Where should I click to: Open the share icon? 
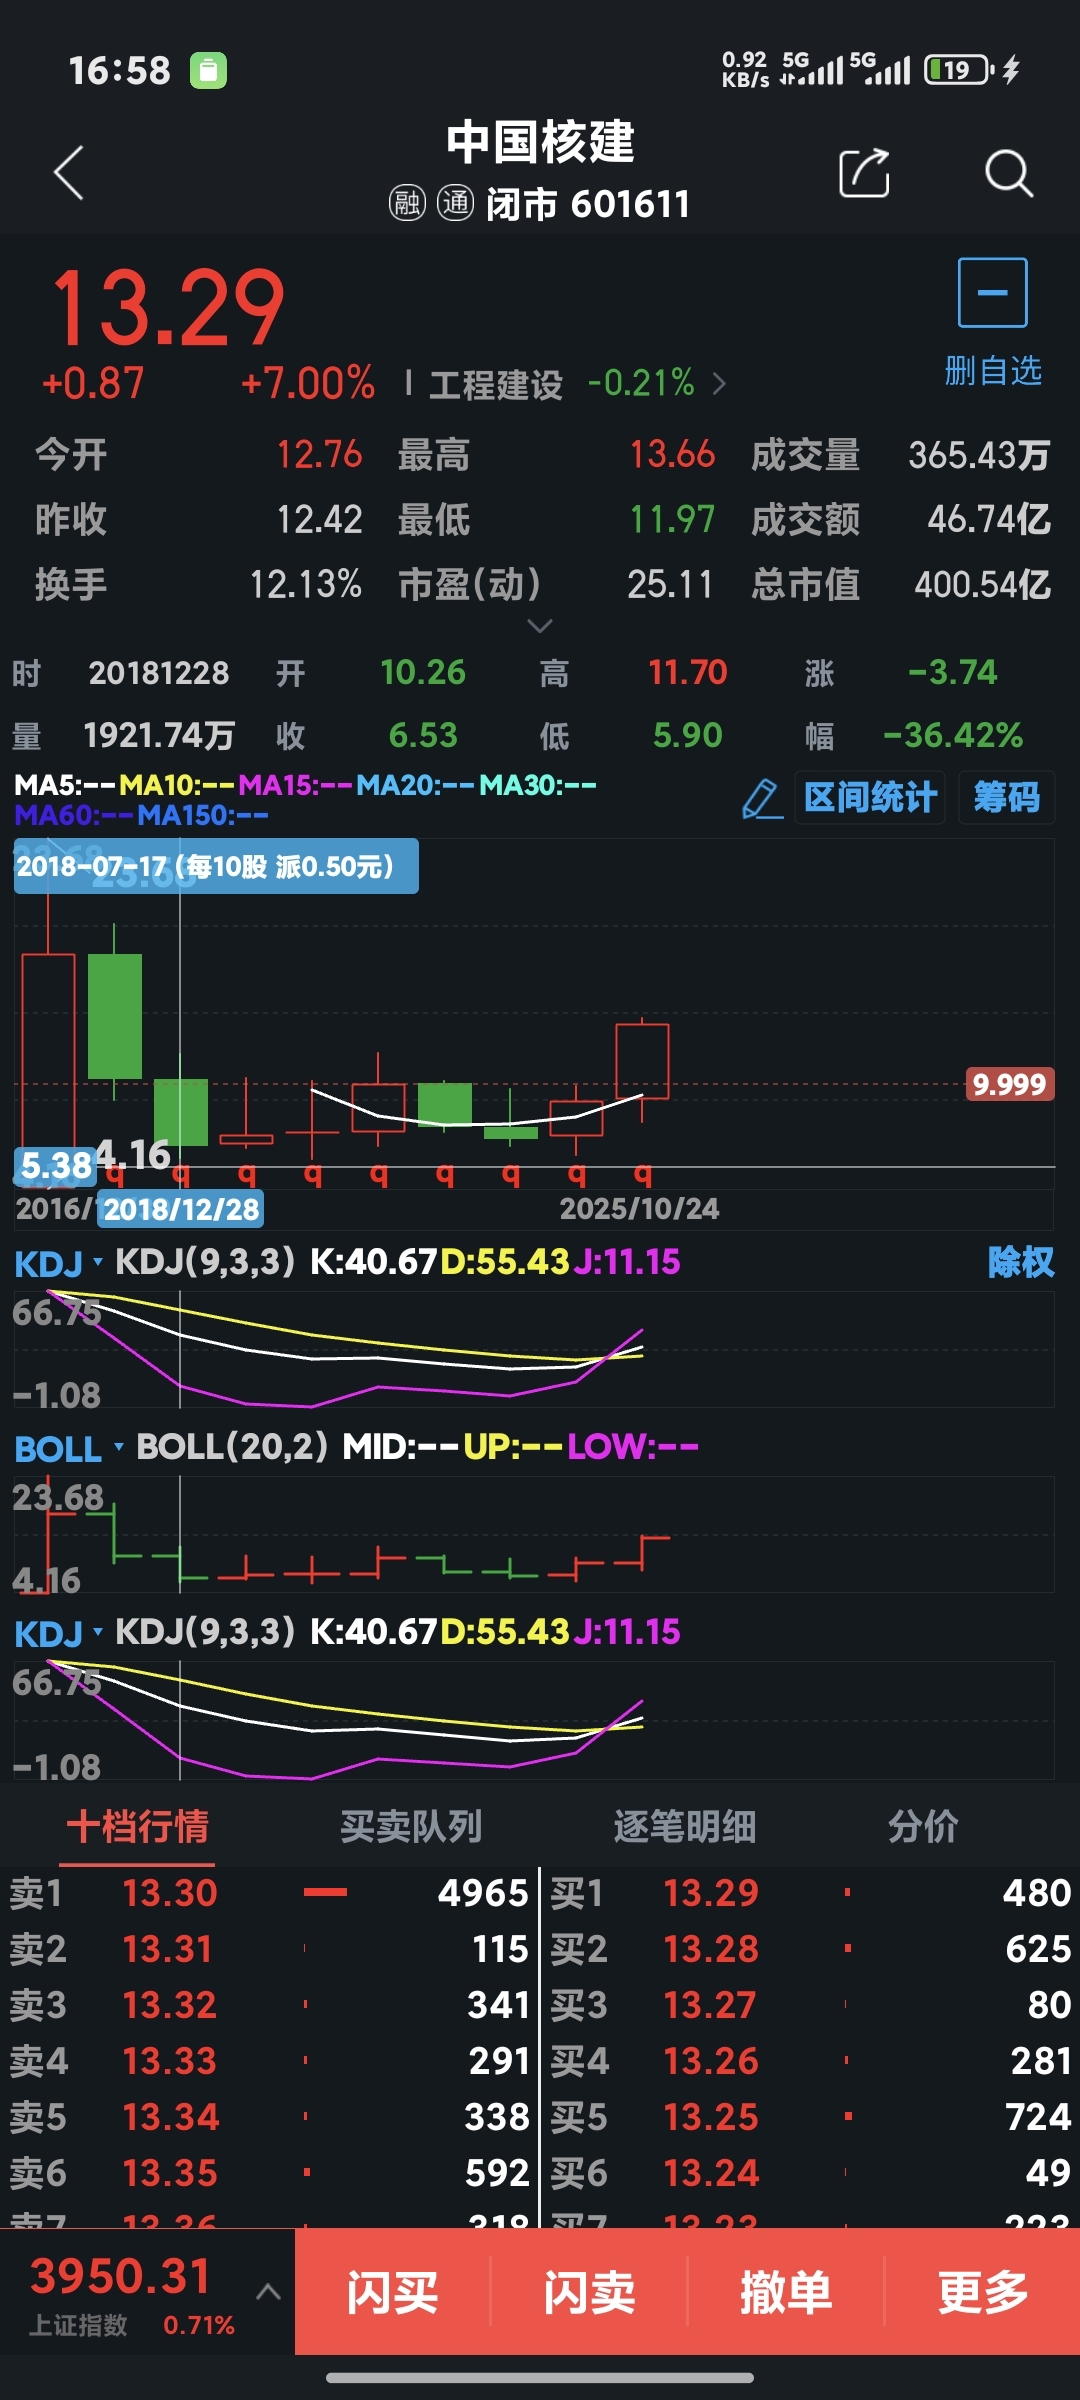click(x=864, y=173)
